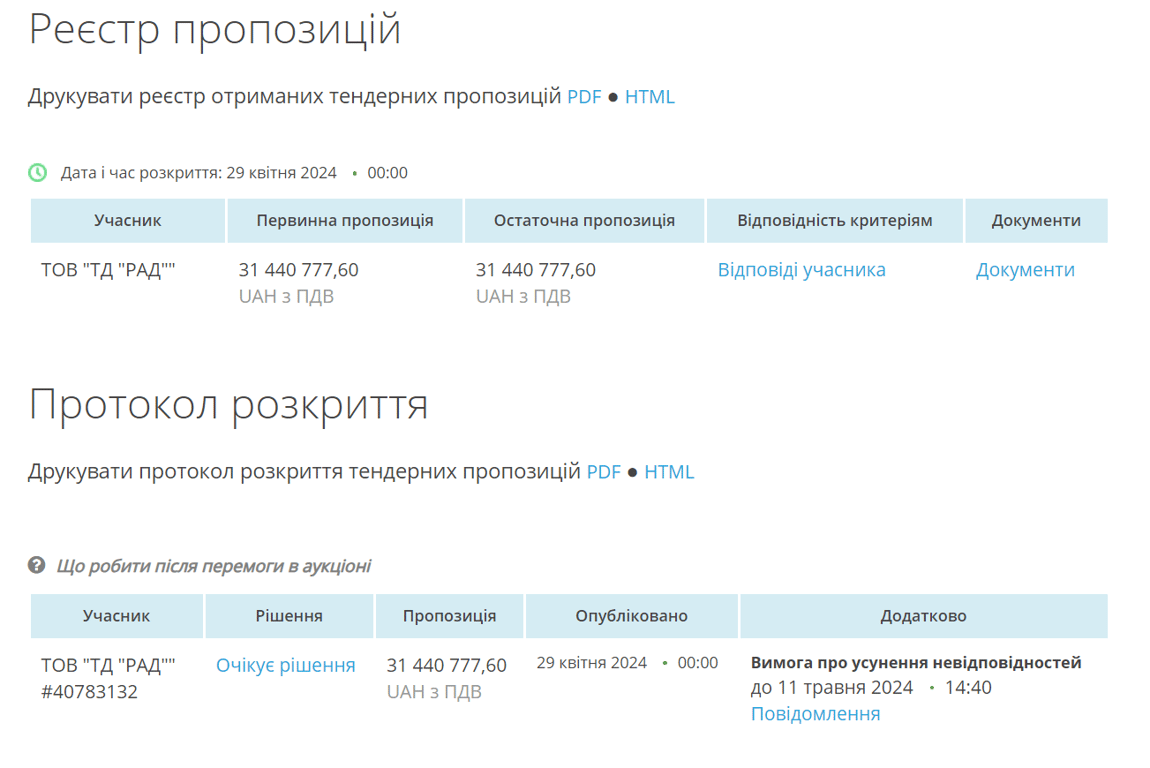The image size is (1150, 768).
Task: Select the Учасник column header
Action: coord(127,220)
